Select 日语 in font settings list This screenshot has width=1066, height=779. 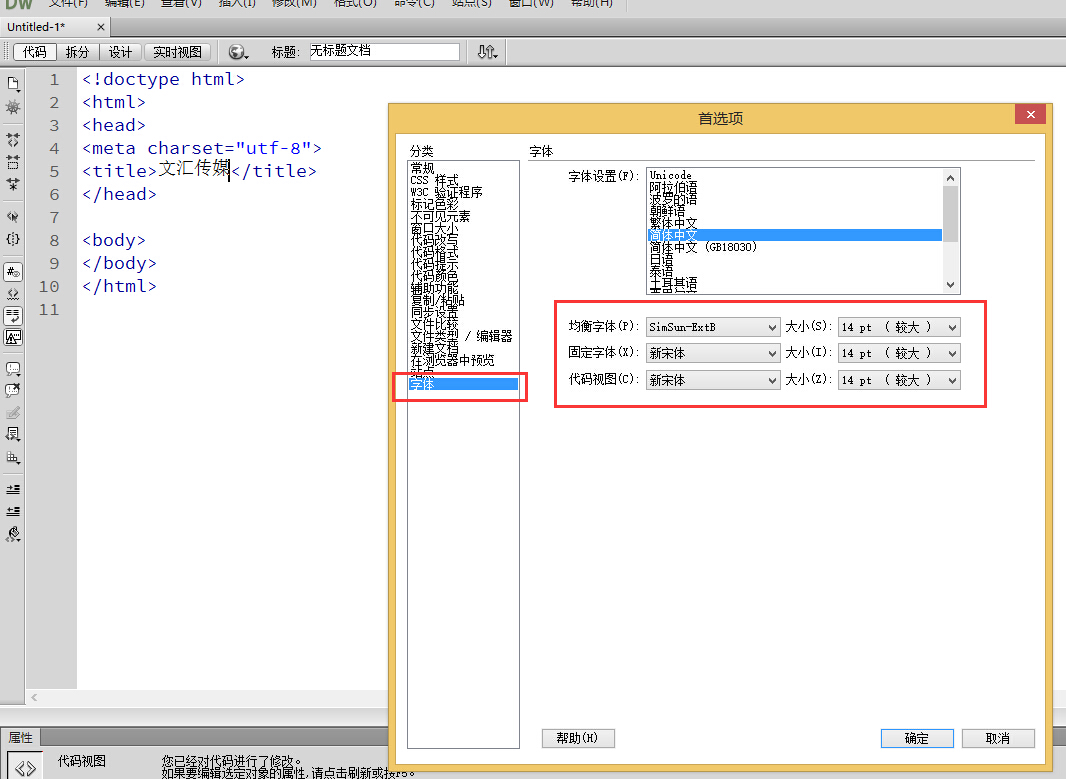661,259
